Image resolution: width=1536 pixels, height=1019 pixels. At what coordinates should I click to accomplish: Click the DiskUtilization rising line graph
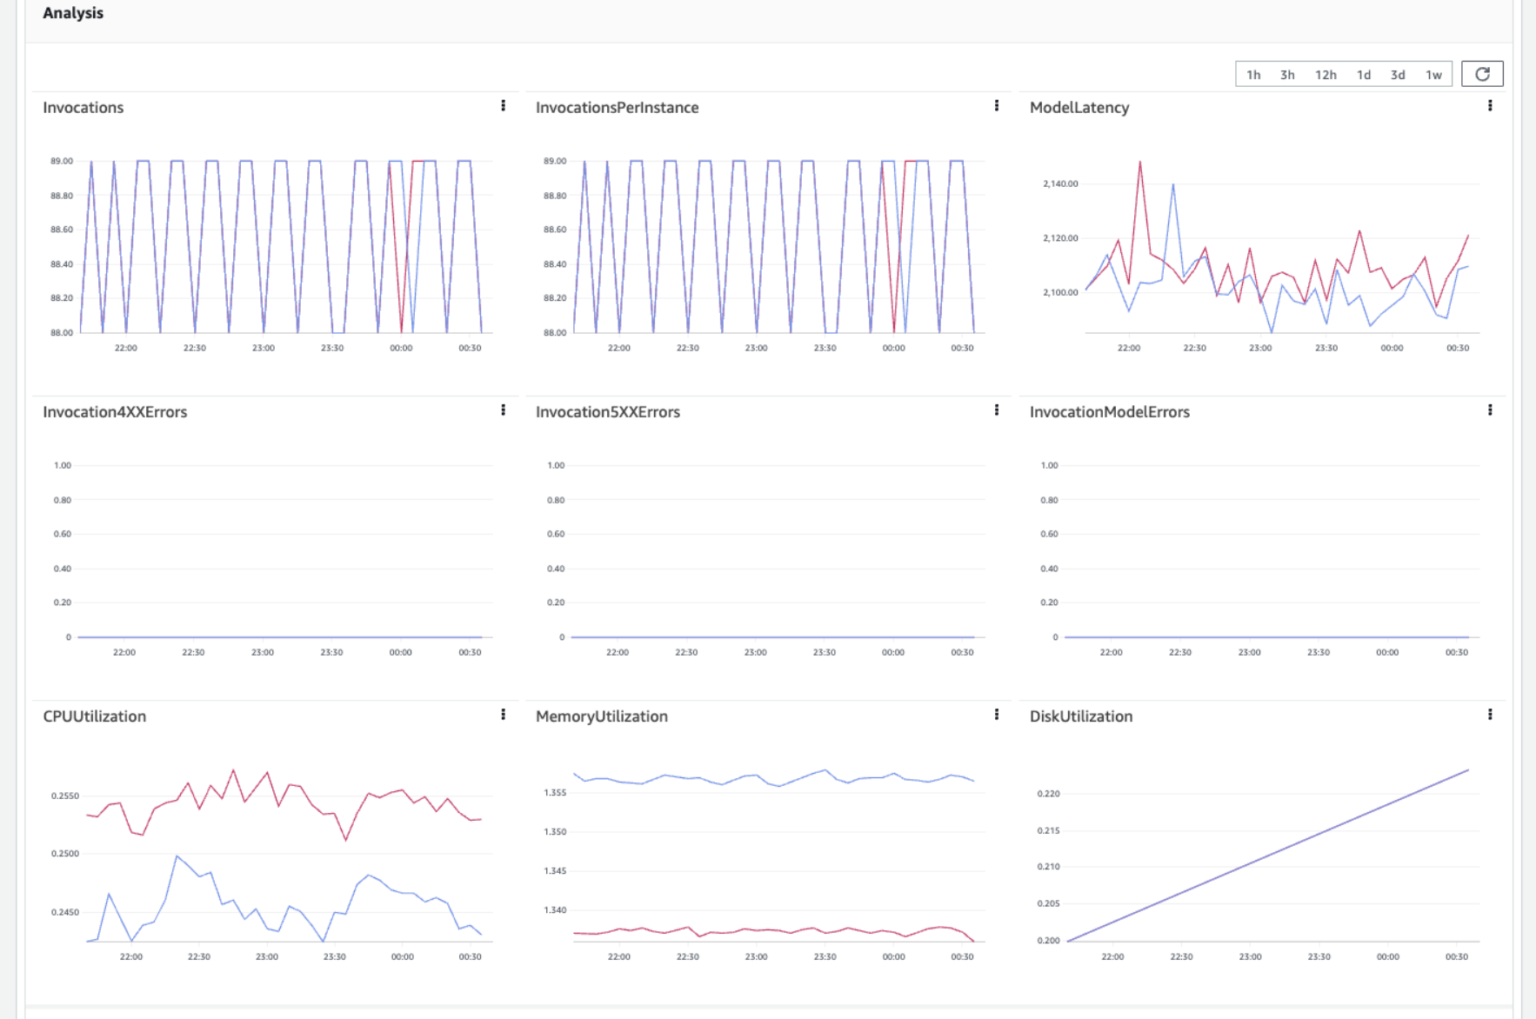pos(1268,855)
